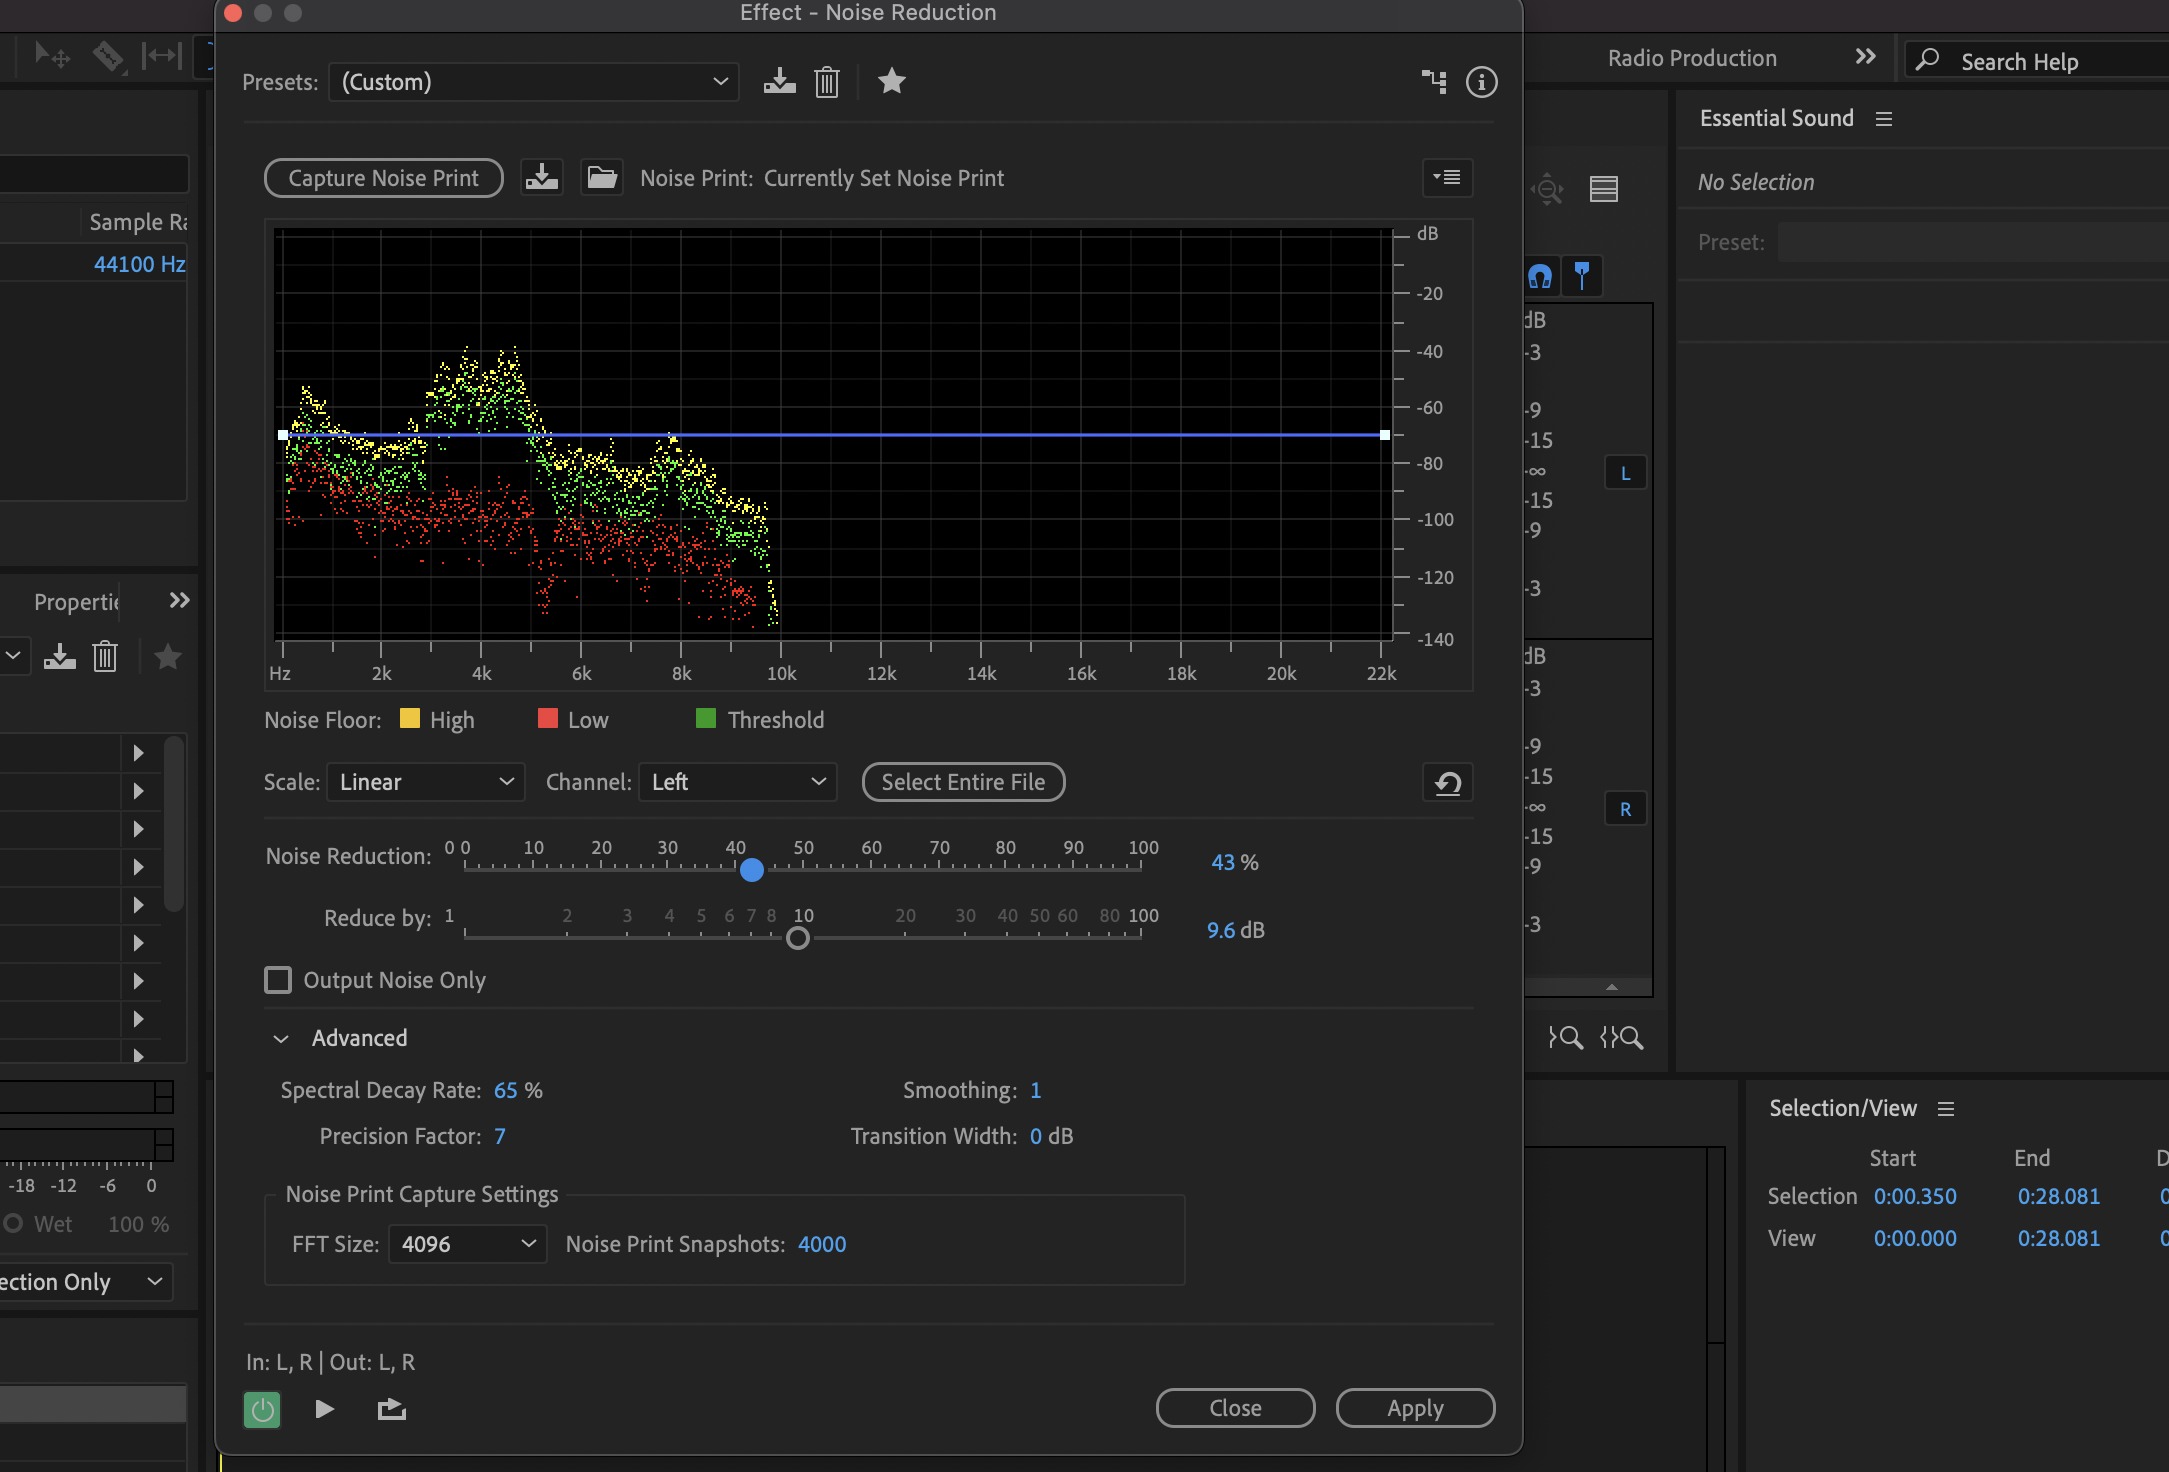
Task: Open the Channel dropdown set to Left
Action: point(738,782)
